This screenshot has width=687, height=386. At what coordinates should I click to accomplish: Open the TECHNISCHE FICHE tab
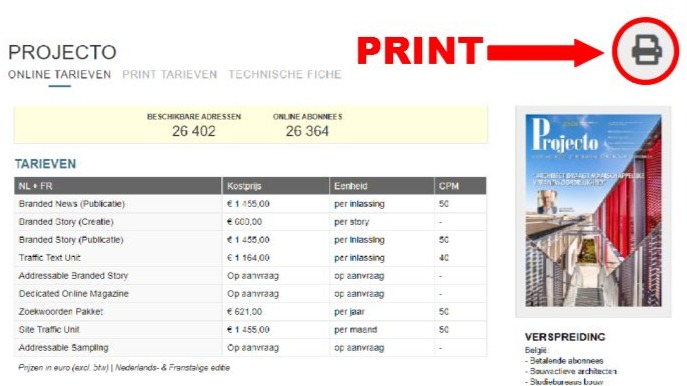pyautogui.click(x=285, y=74)
